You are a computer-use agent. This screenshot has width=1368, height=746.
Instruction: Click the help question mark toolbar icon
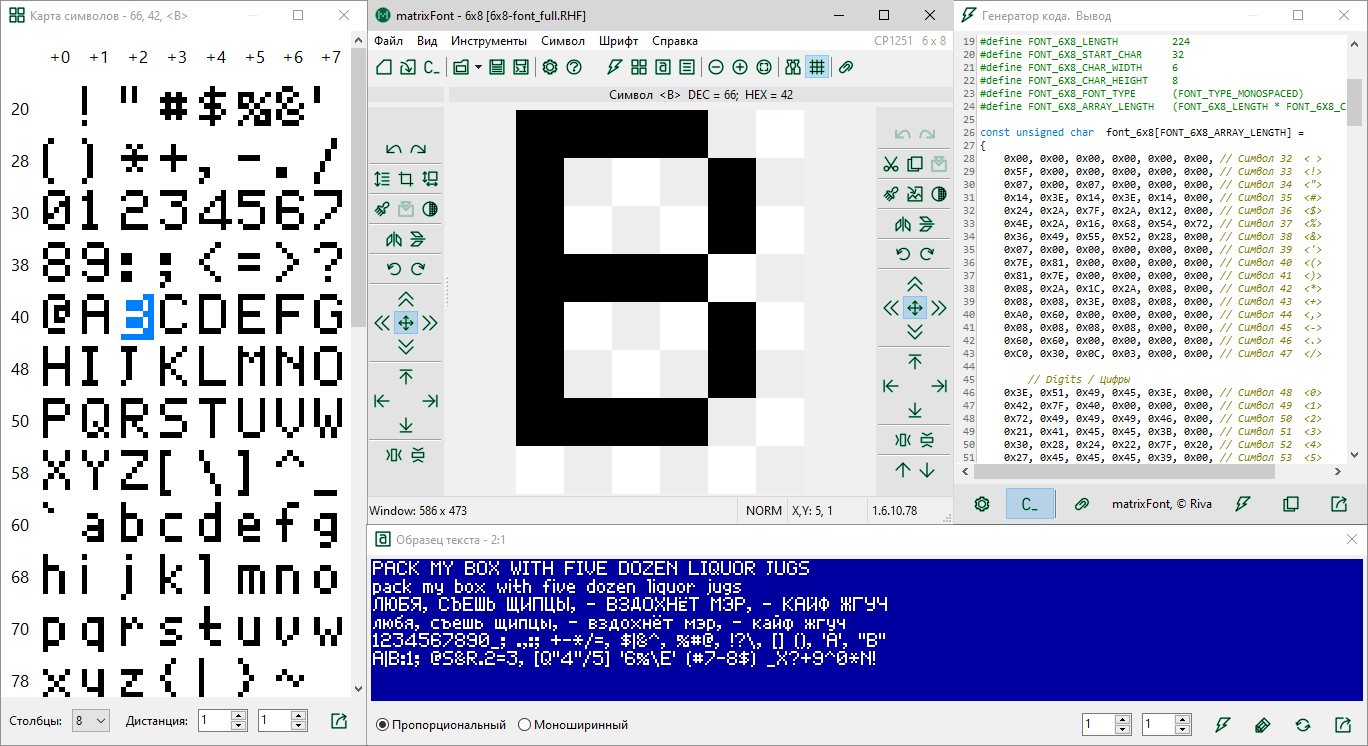coord(574,67)
